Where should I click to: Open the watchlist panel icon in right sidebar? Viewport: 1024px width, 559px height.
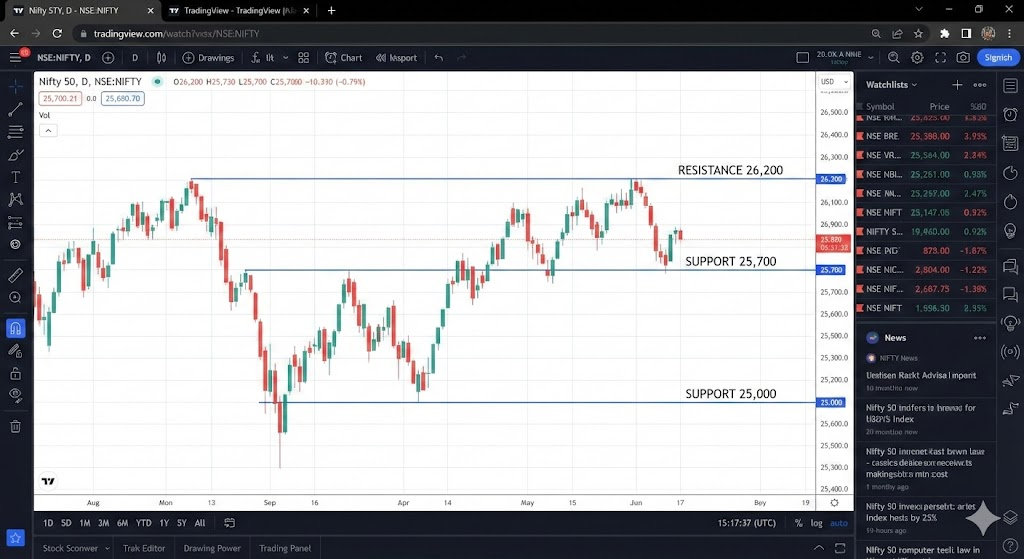pos(1010,86)
